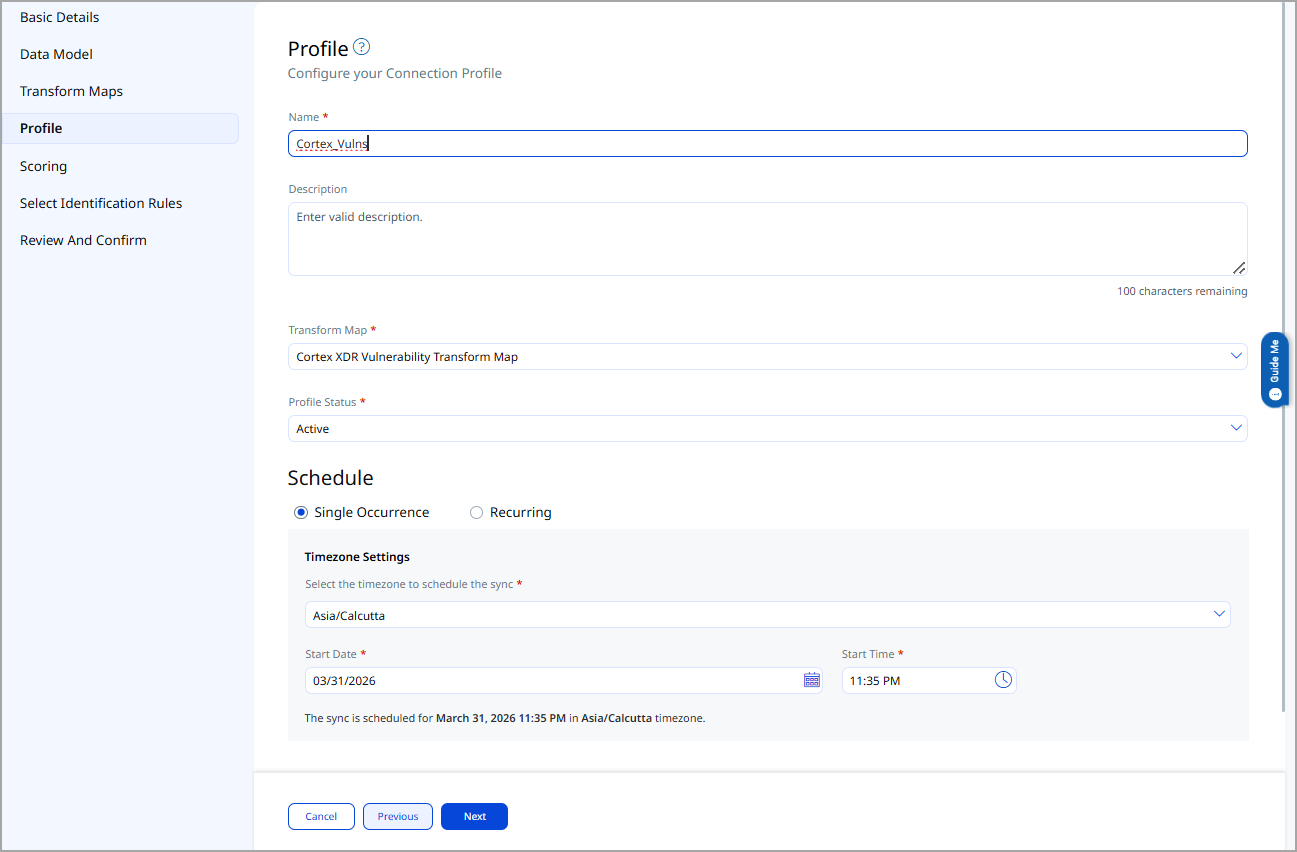Open the Start Date calendar picker icon
The height and width of the screenshot is (852, 1297).
[x=811, y=680]
